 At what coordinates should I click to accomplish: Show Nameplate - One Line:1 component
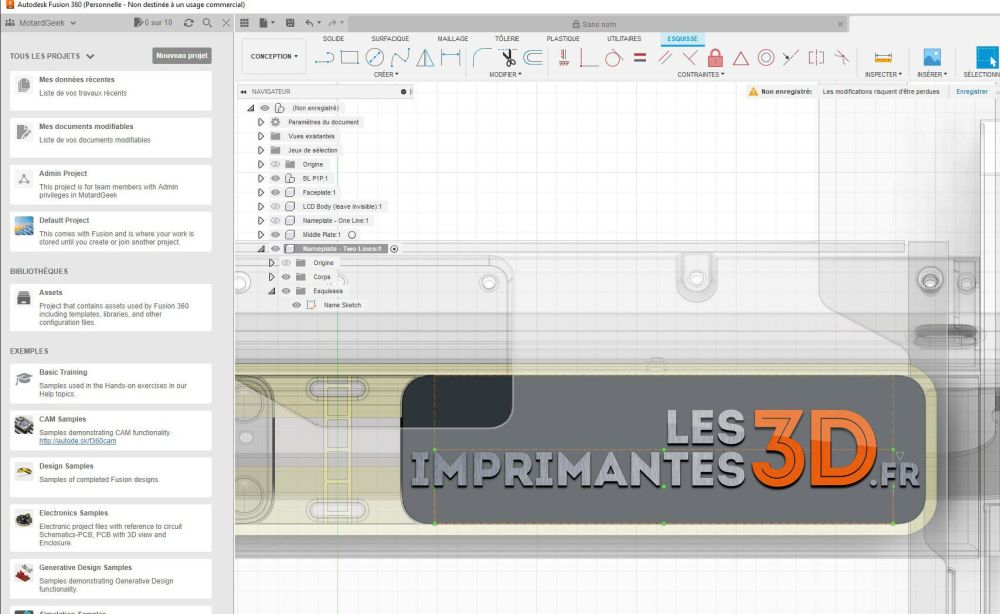pos(276,221)
